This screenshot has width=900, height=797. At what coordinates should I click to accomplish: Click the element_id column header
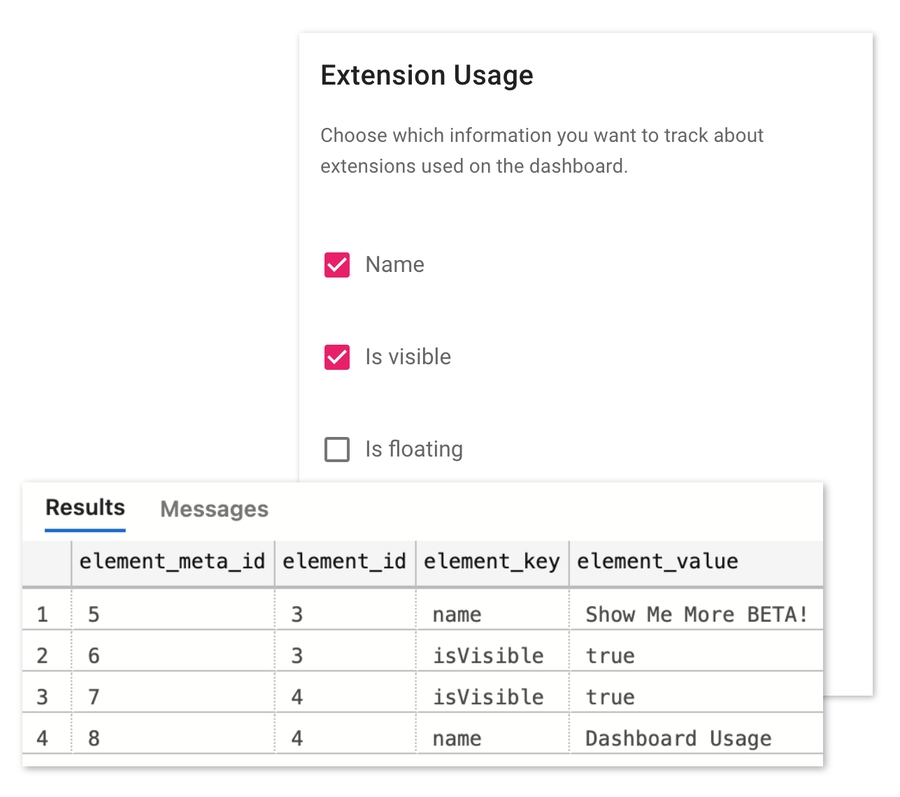(344, 562)
